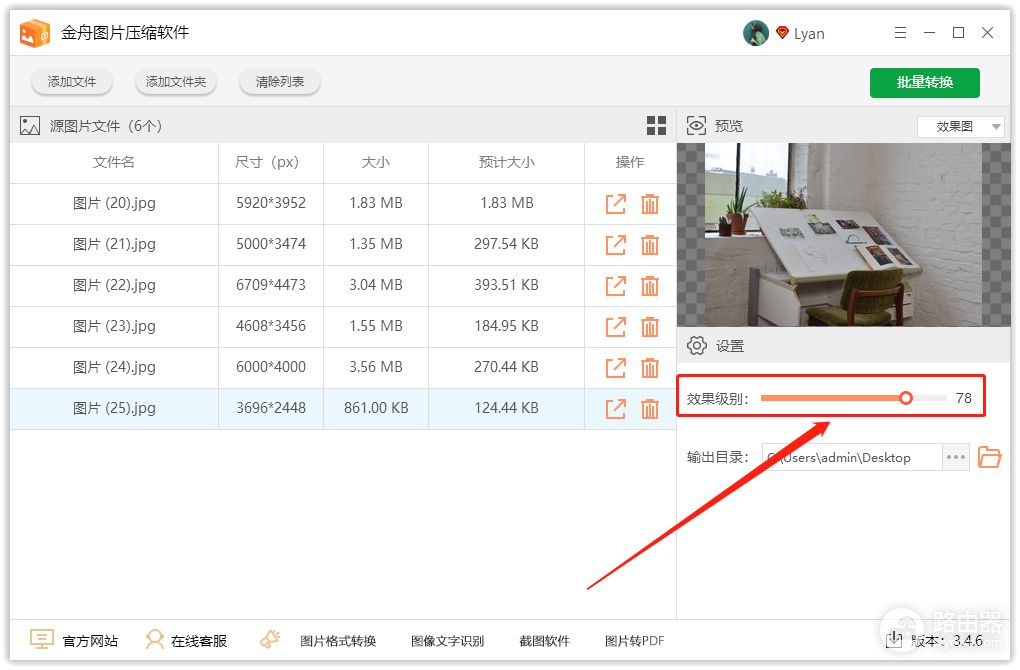Select 图片 (24).jpg row in list
Screen dimensions: 1020x670
[x=114, y=368]
